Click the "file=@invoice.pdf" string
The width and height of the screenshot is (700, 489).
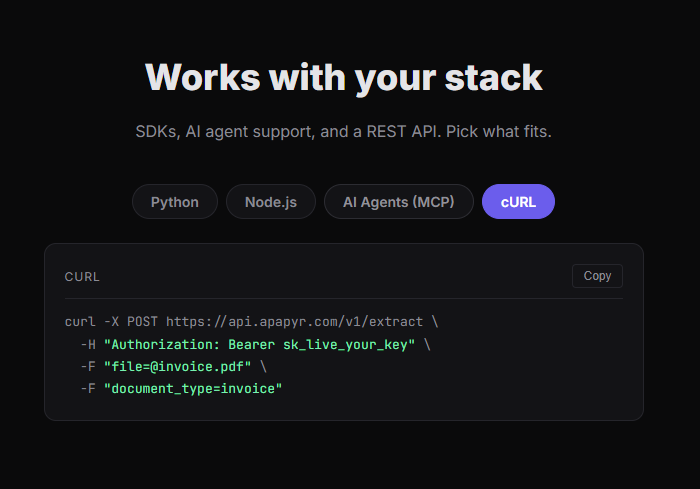[x=177, y=367]
